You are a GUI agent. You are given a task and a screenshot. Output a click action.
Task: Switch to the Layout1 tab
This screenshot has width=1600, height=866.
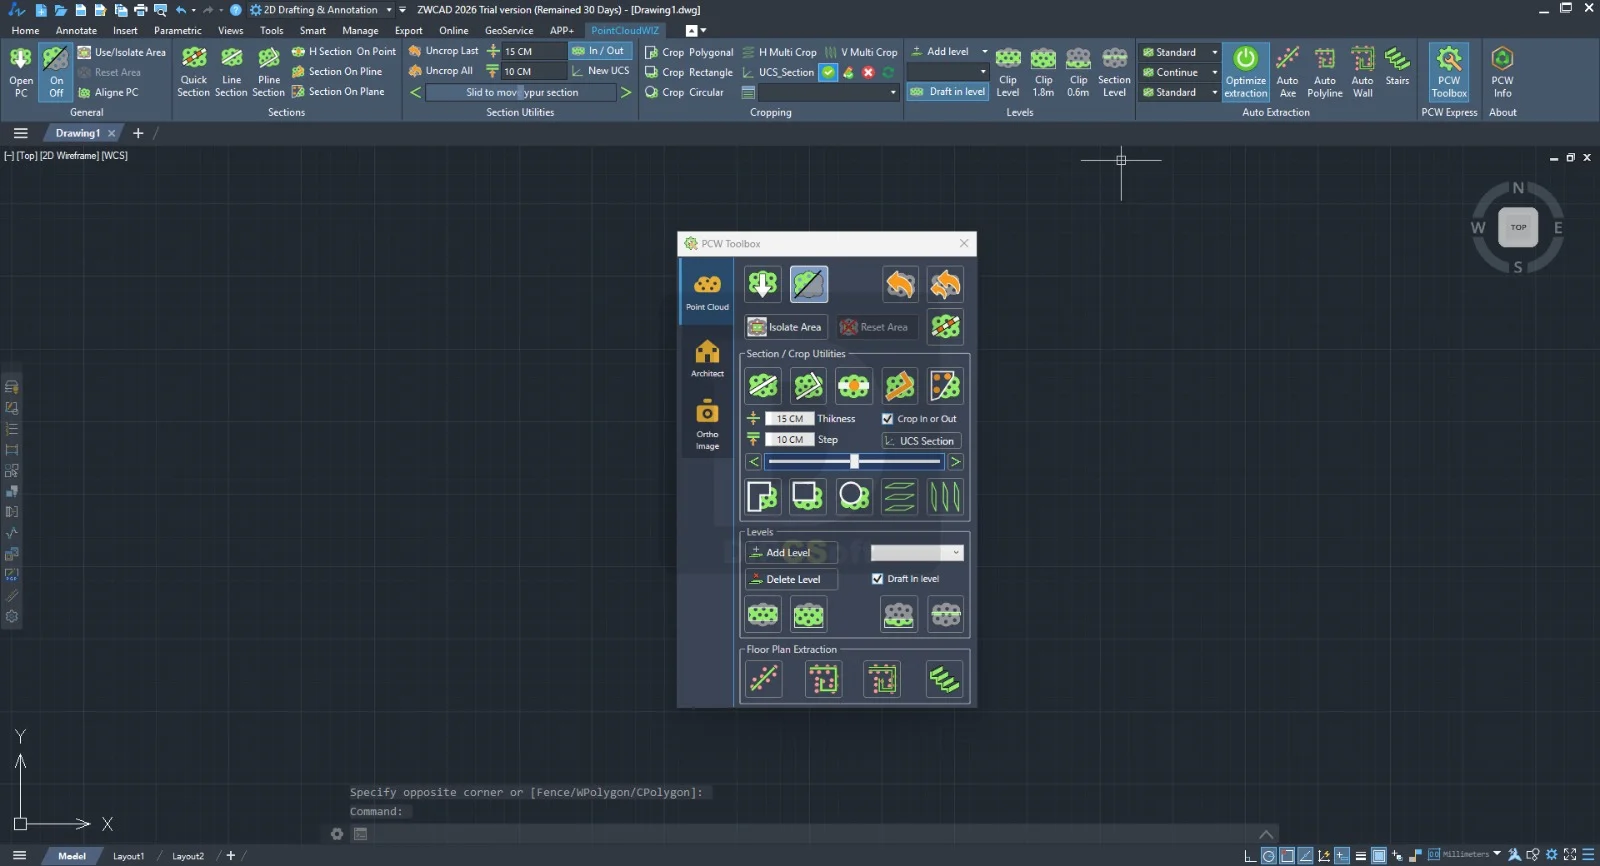(128, 856)
